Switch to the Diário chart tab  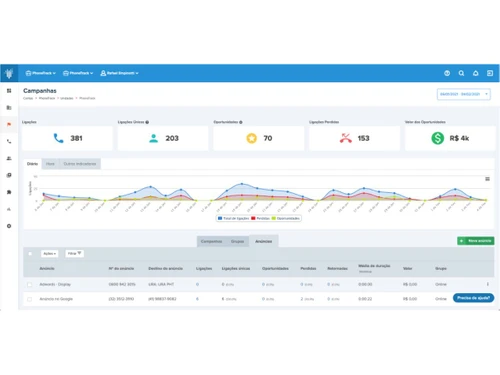pos(32,164)
